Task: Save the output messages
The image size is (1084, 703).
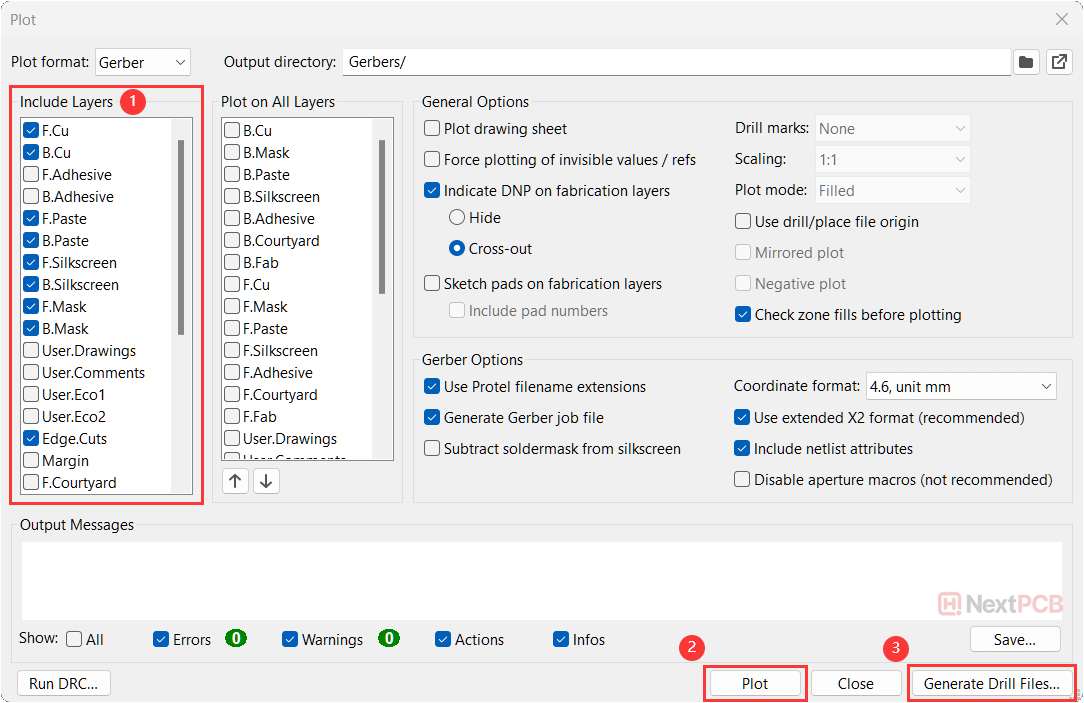Action: [x=1014, y=639]
